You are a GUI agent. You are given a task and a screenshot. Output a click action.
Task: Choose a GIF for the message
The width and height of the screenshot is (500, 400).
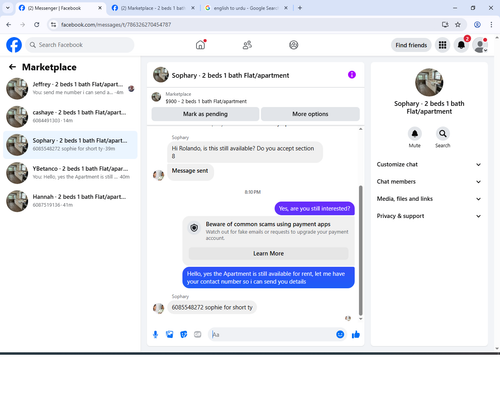198,334
